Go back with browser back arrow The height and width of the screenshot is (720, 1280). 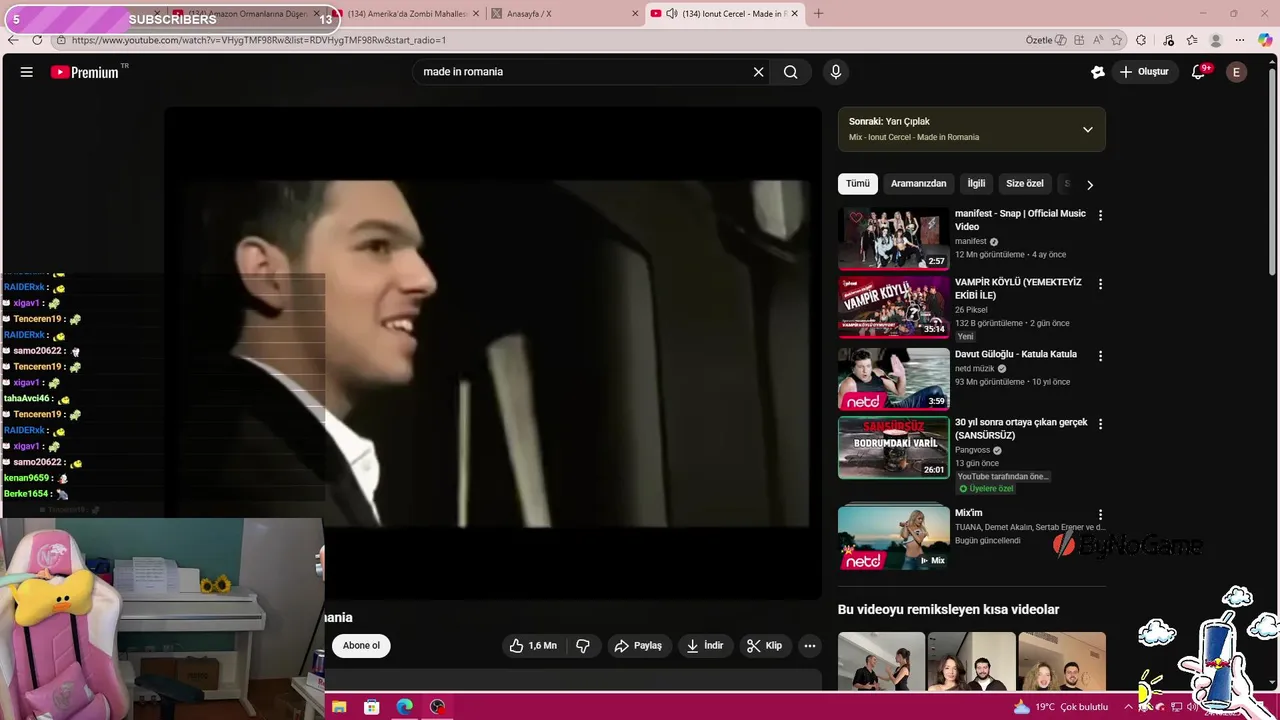(13, 40)
